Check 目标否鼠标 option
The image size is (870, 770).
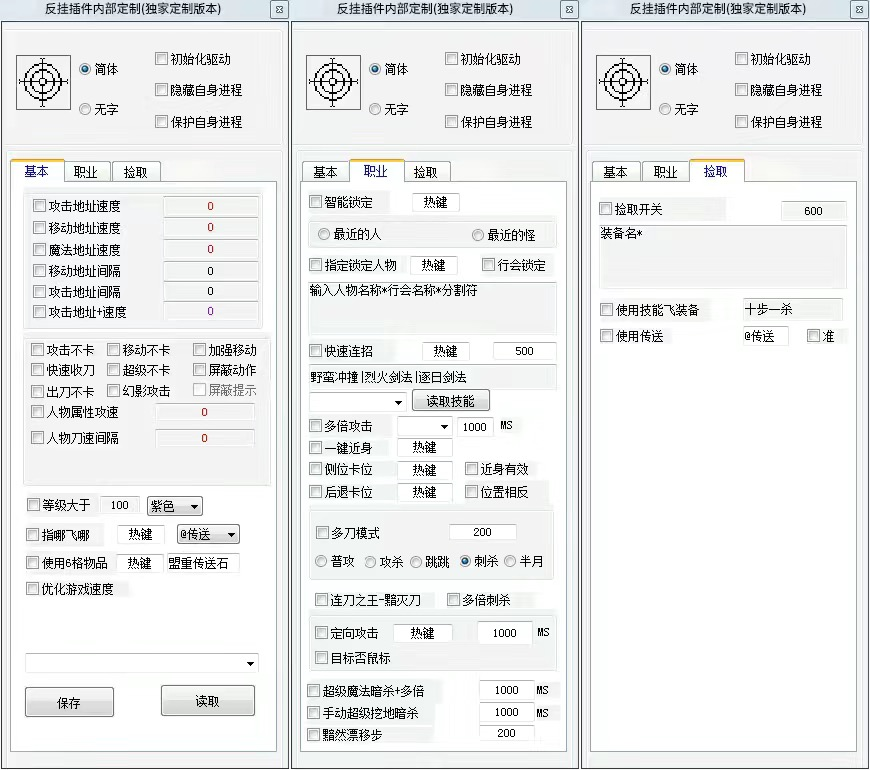click(x=321, y=657)
